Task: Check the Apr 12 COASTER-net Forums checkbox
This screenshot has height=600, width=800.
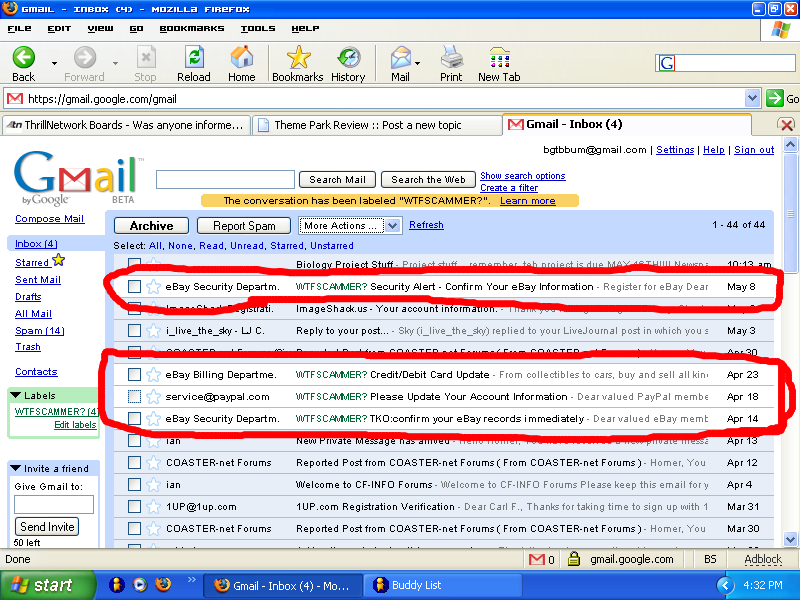Action: (x=134, y=463)
